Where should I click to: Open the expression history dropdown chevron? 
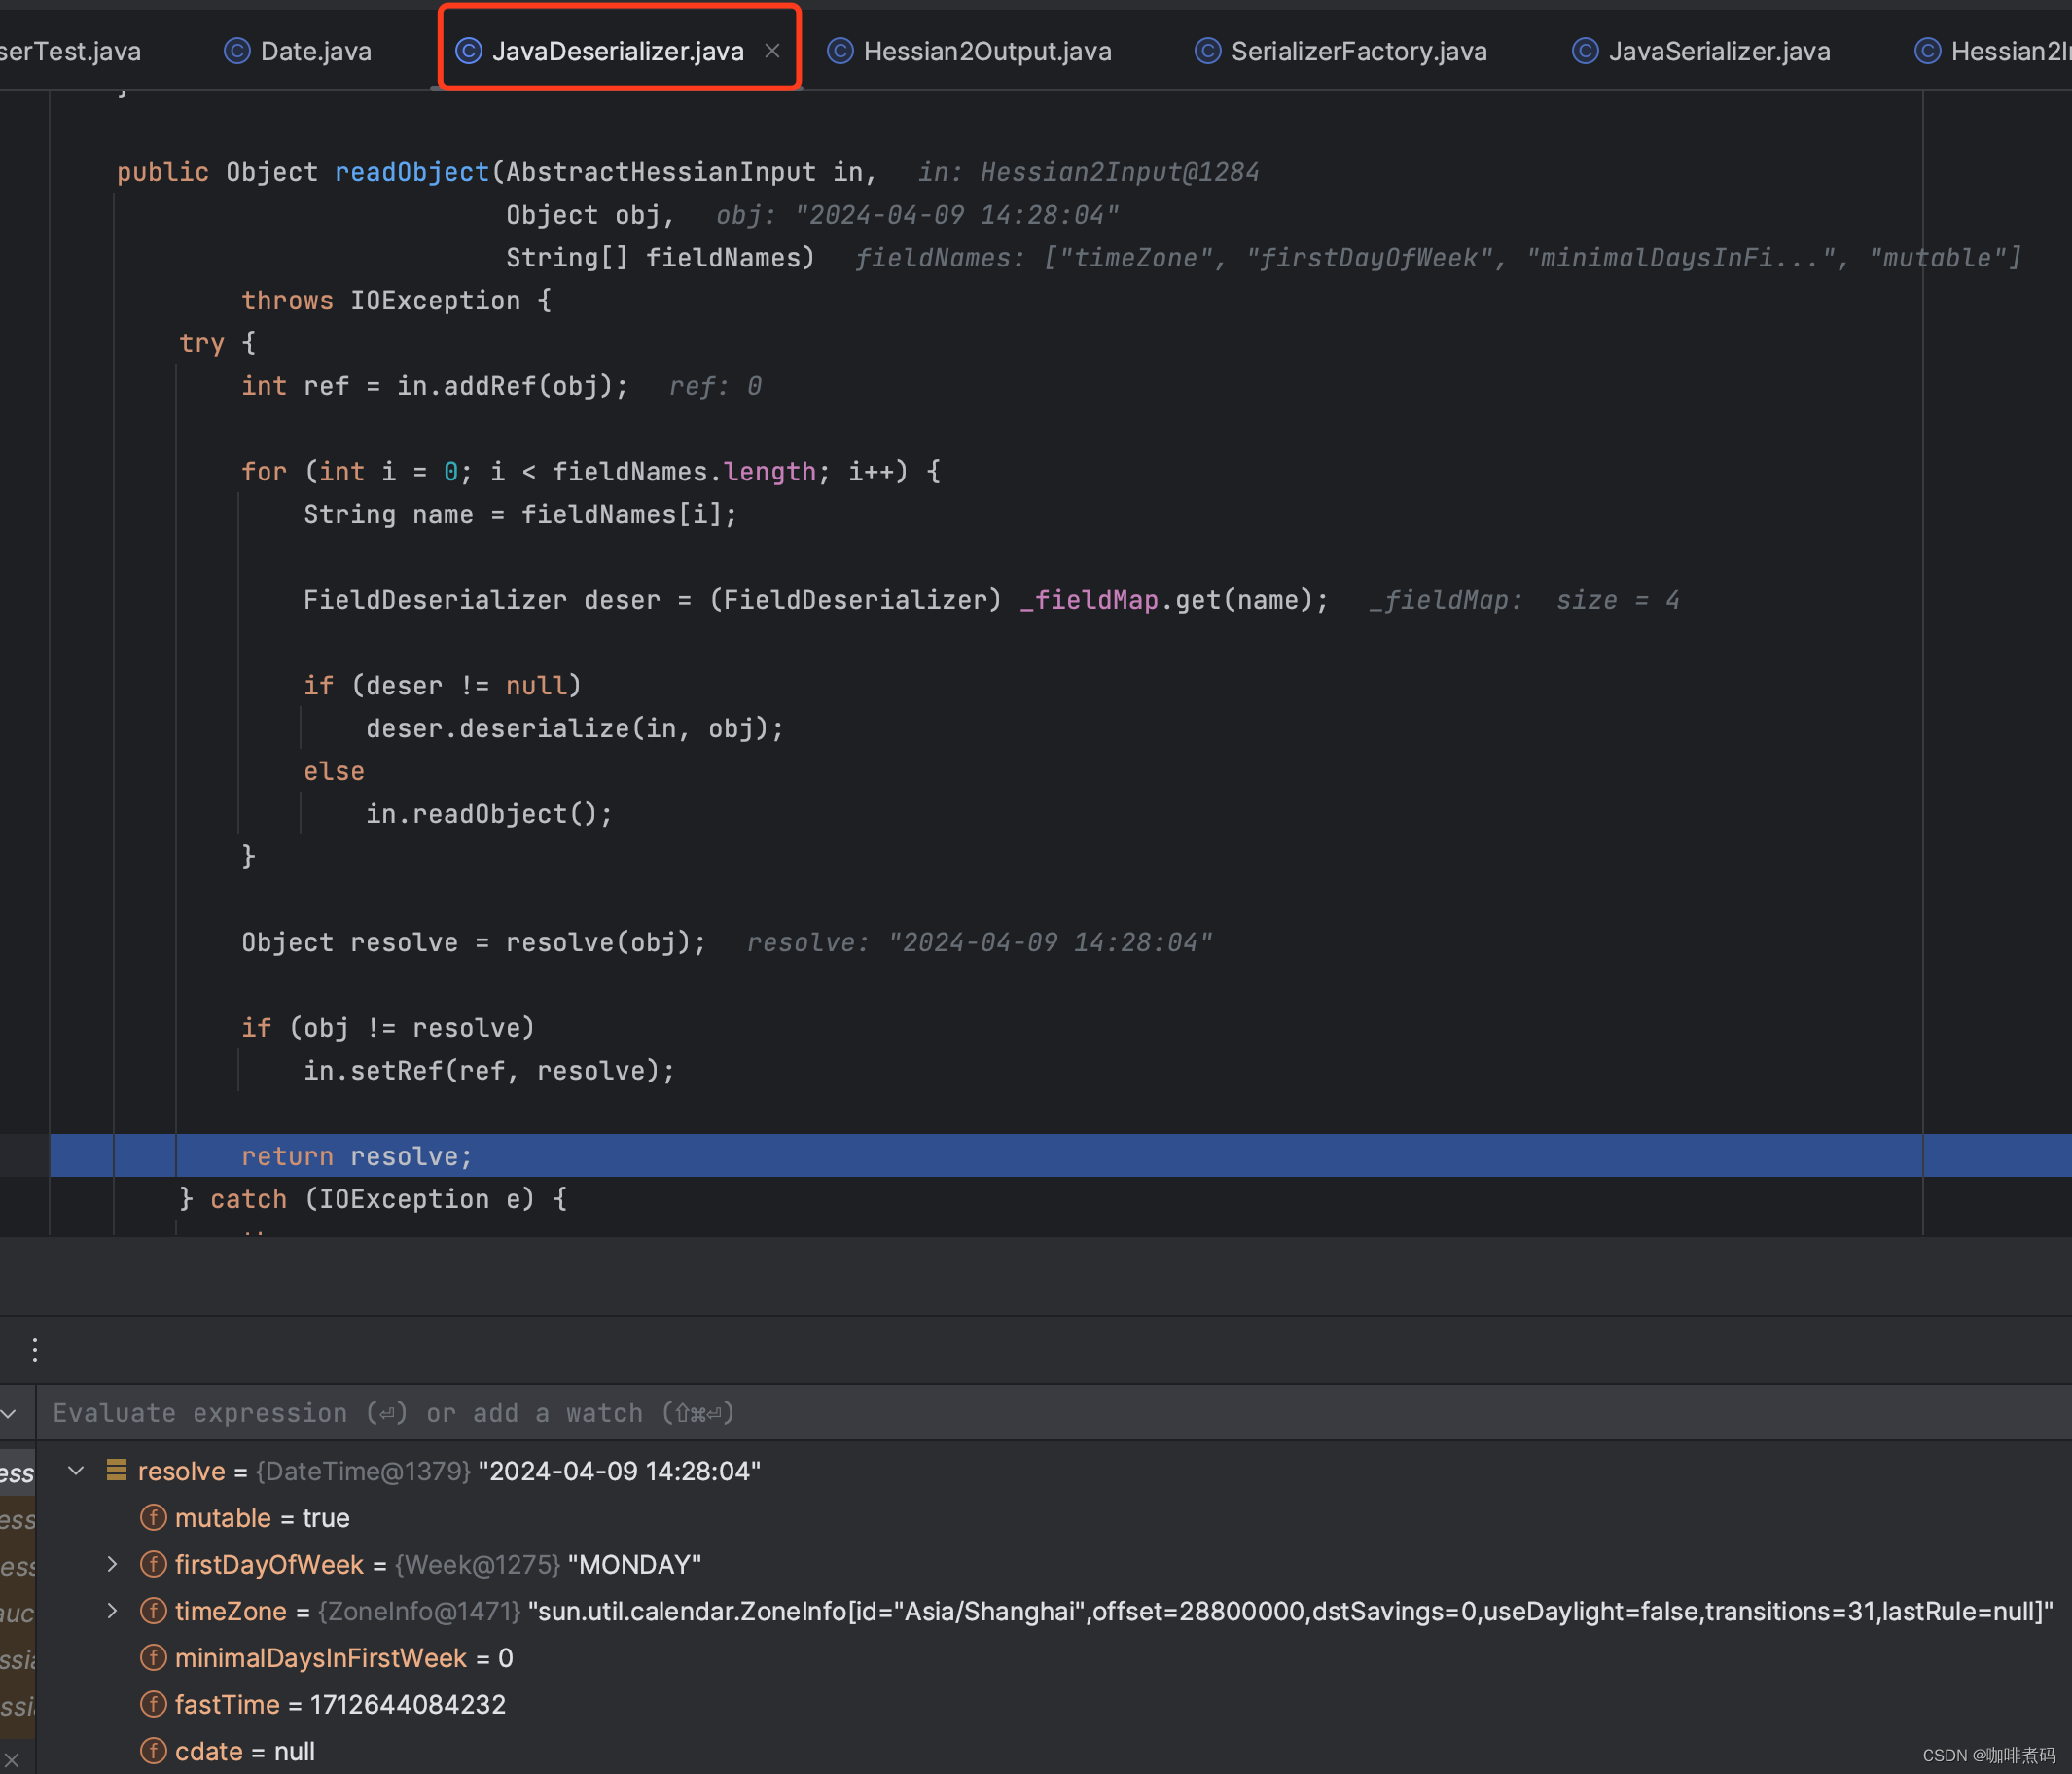(x=10, y=1413)
